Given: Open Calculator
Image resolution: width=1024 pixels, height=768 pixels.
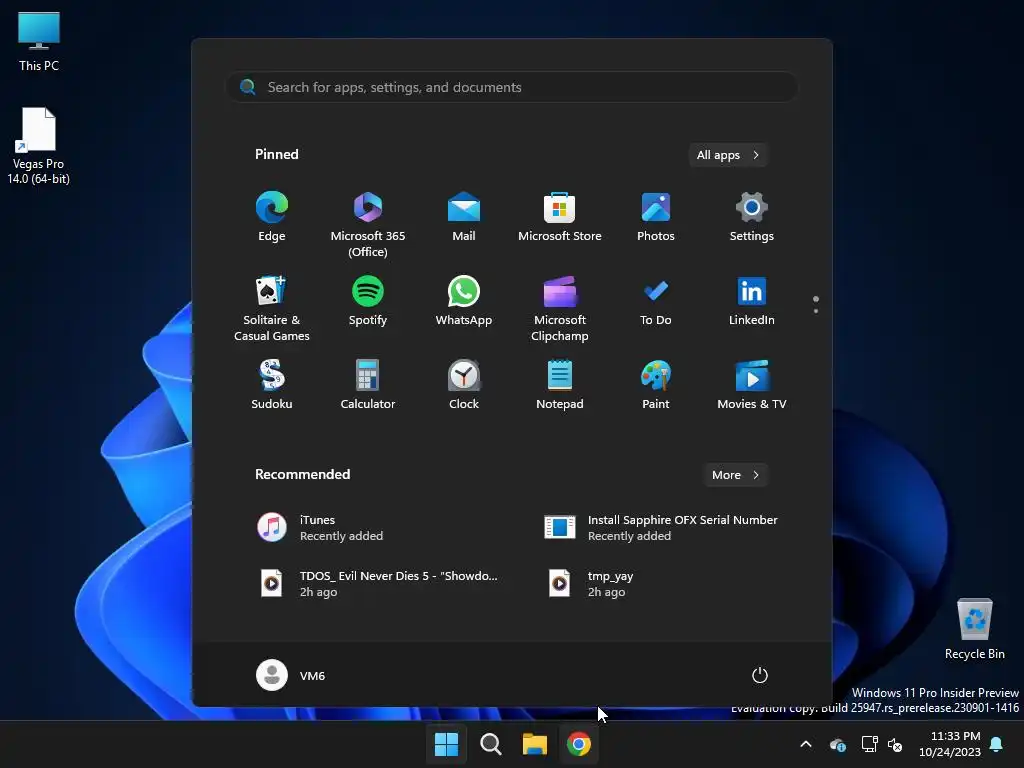Looking at the screenshot, I should coord(368,385).
